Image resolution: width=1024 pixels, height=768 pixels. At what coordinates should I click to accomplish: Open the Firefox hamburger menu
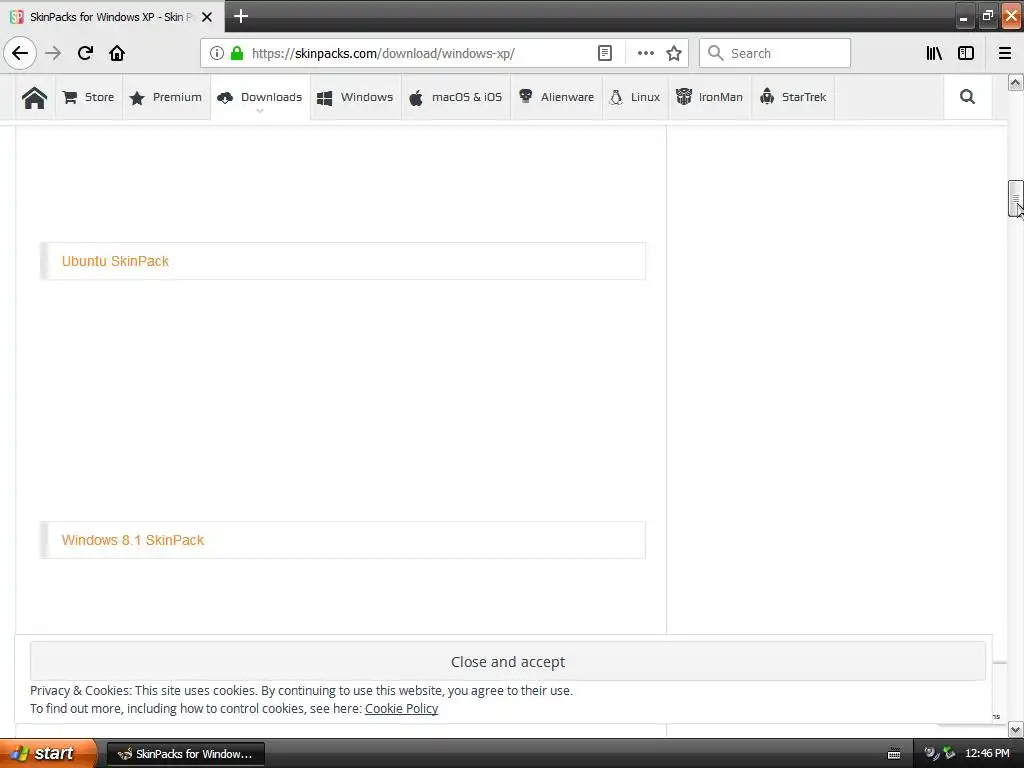[x=1005, y=53]
